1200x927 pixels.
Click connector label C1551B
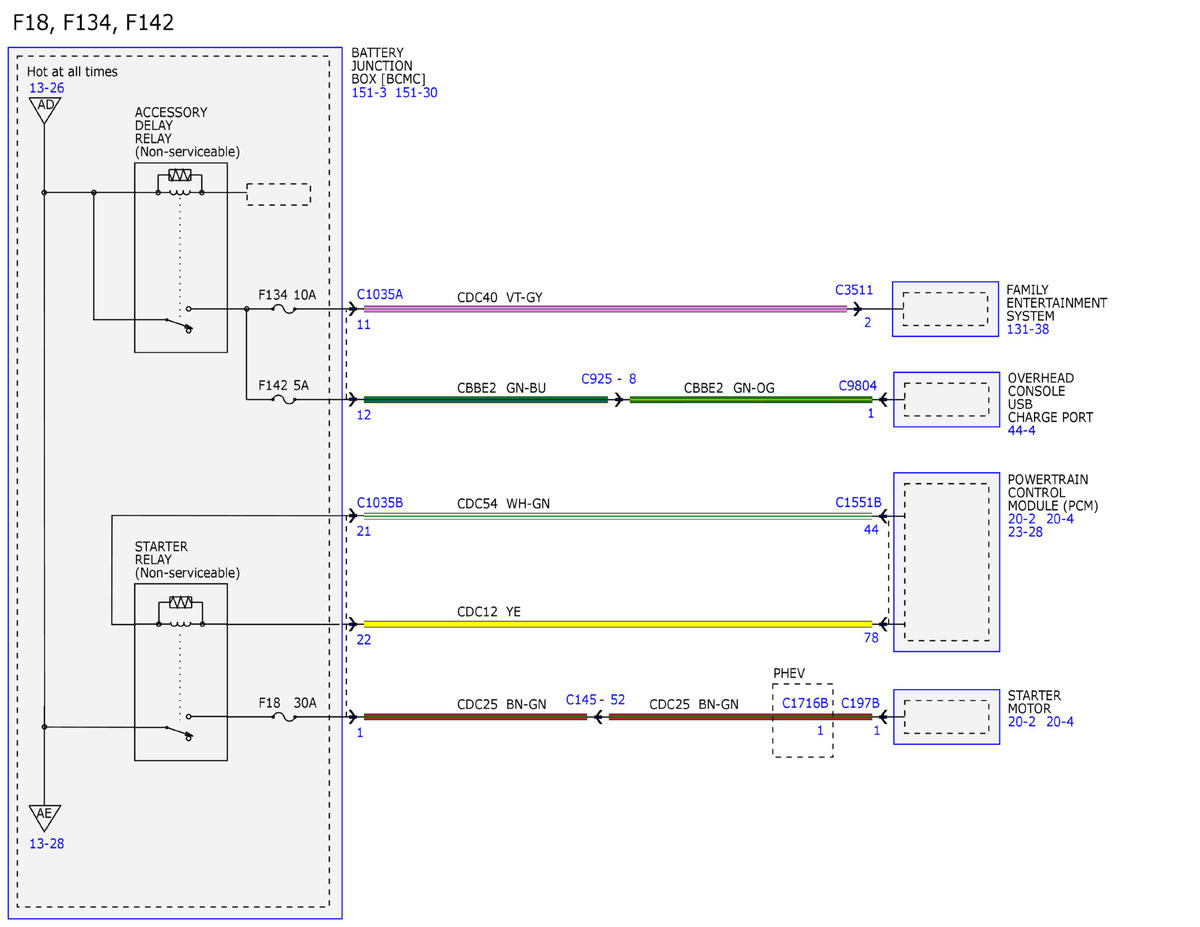click(858, 502)
